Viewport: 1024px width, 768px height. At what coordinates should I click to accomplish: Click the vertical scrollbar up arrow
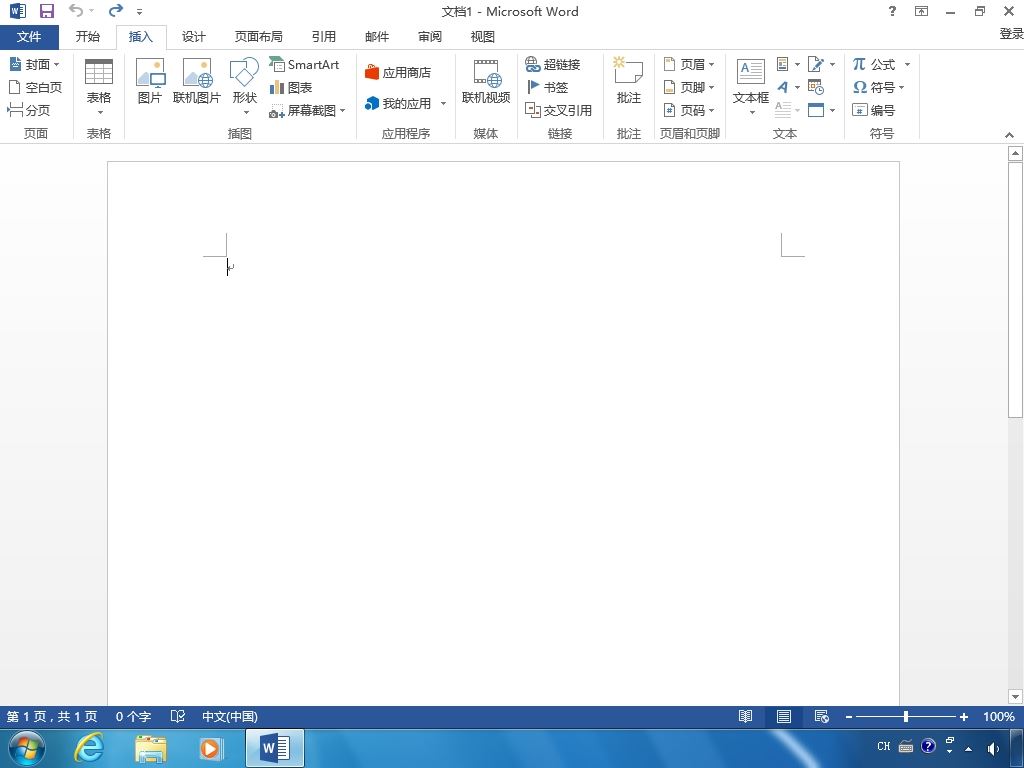(x=1015, y=153)
